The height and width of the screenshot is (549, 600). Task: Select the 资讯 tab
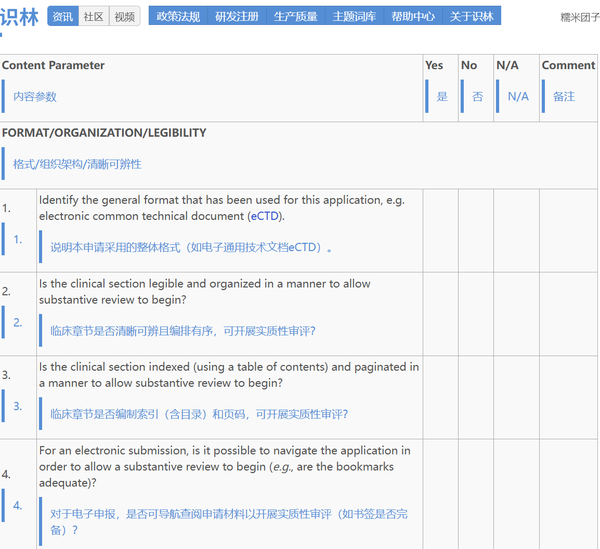63,17
